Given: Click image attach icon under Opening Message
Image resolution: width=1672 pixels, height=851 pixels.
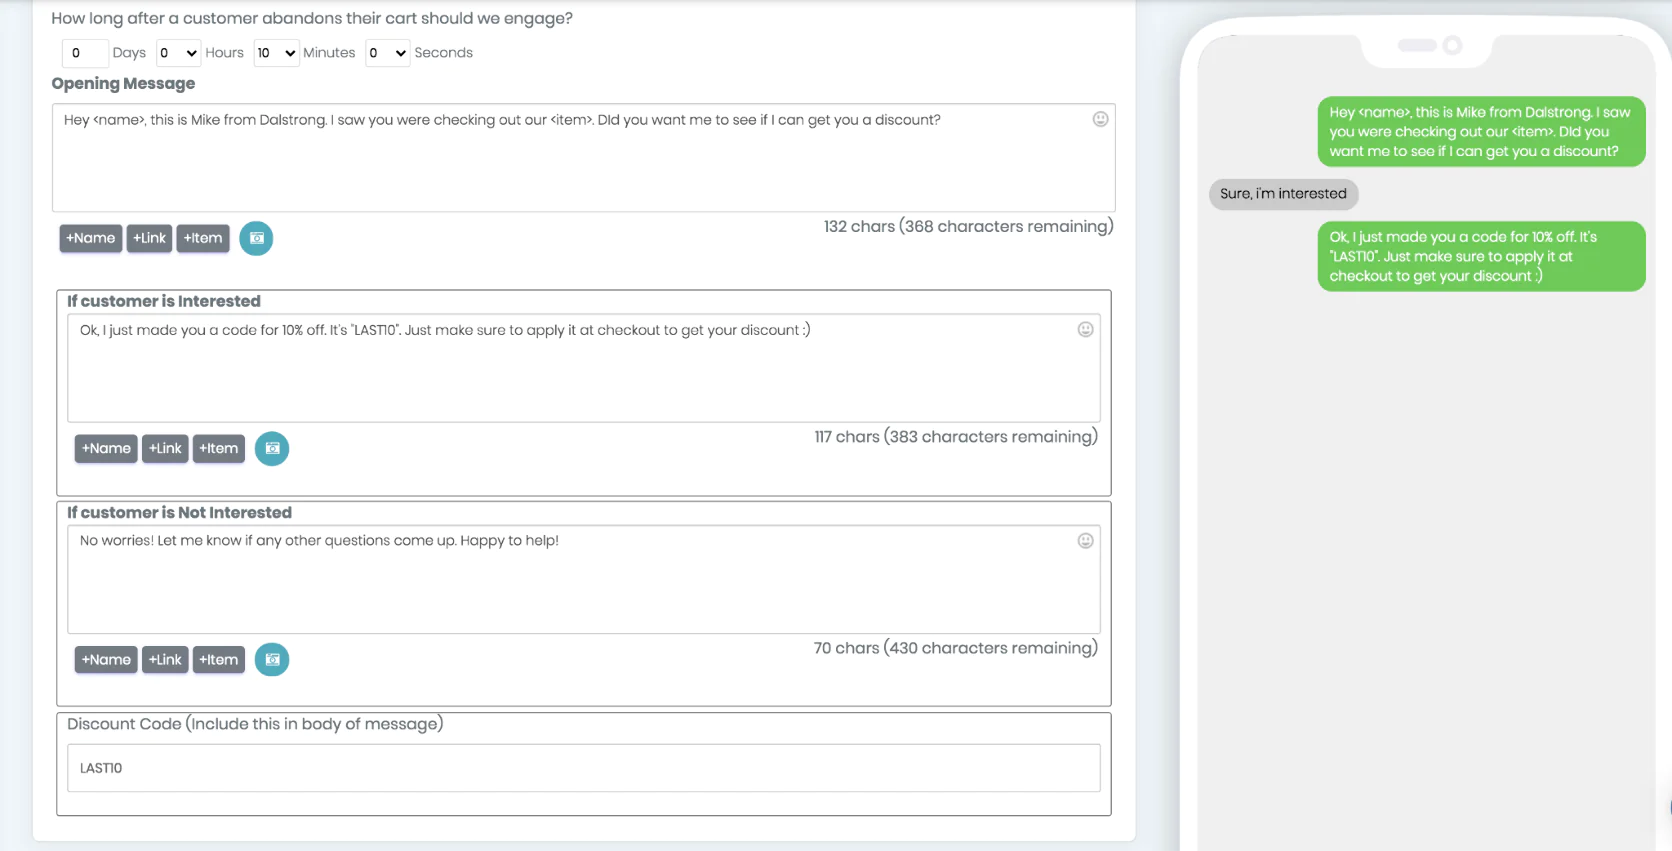Looking at the screenshot, I should pos(256,238).
